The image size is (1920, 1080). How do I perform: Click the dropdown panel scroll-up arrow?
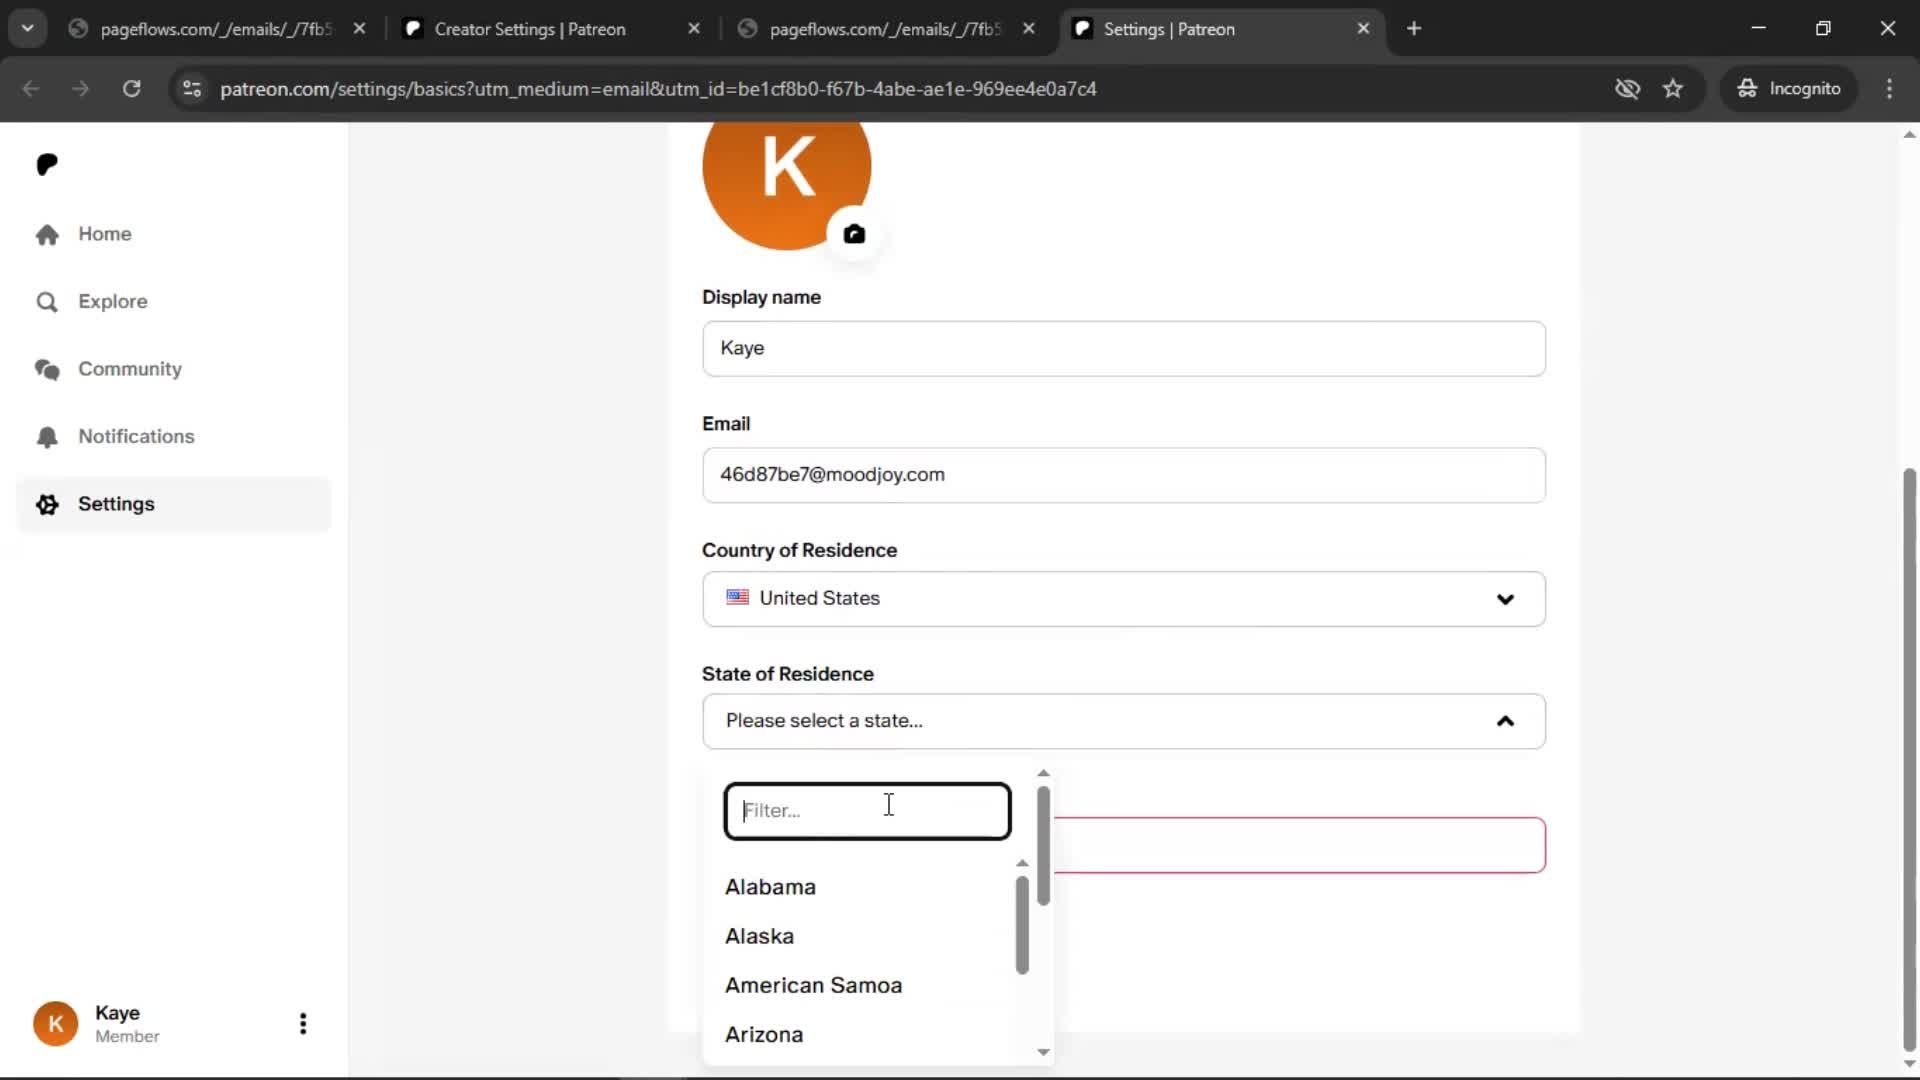click(1043, 773)
